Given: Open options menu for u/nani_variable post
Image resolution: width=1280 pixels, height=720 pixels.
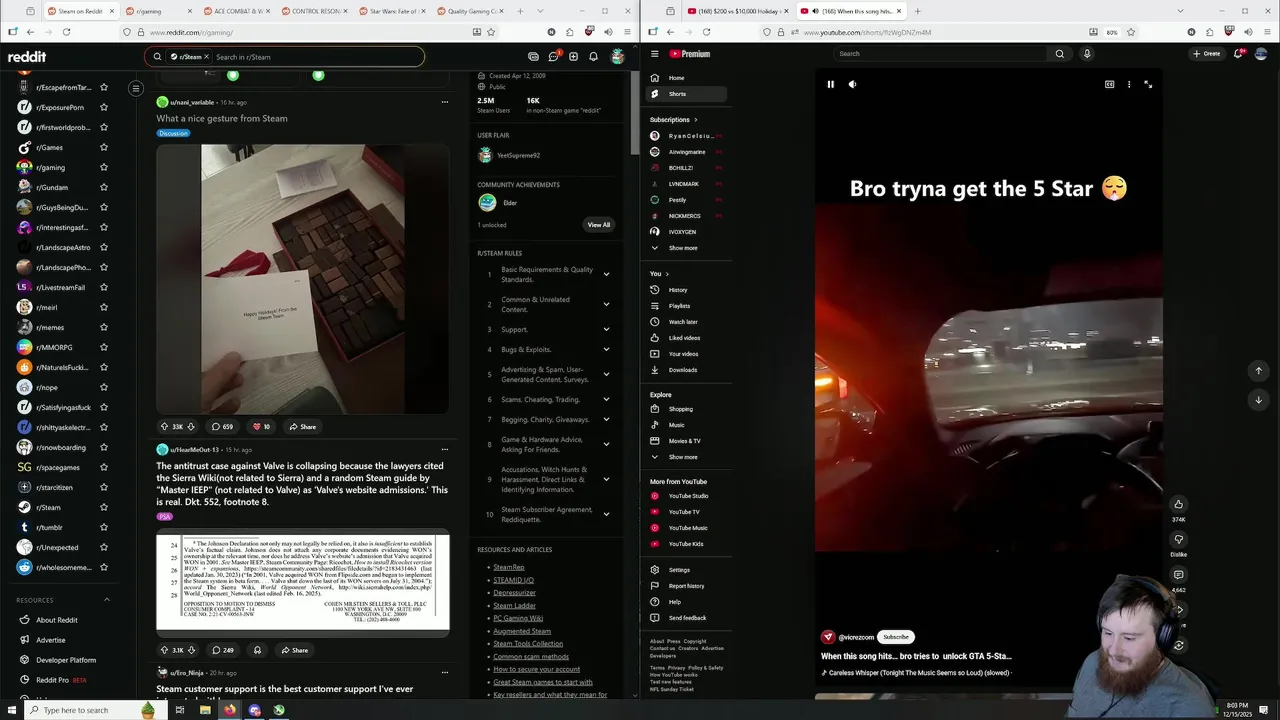Looking at the screenshot, I should 445,102.
